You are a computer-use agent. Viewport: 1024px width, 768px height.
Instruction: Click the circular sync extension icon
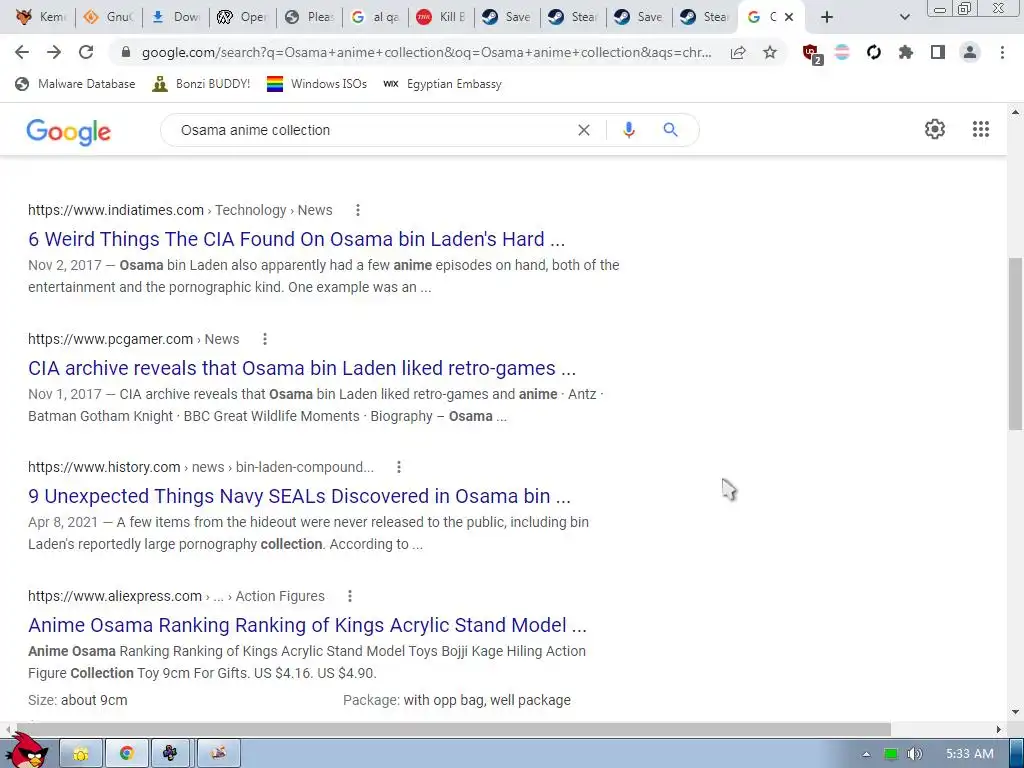874,52
